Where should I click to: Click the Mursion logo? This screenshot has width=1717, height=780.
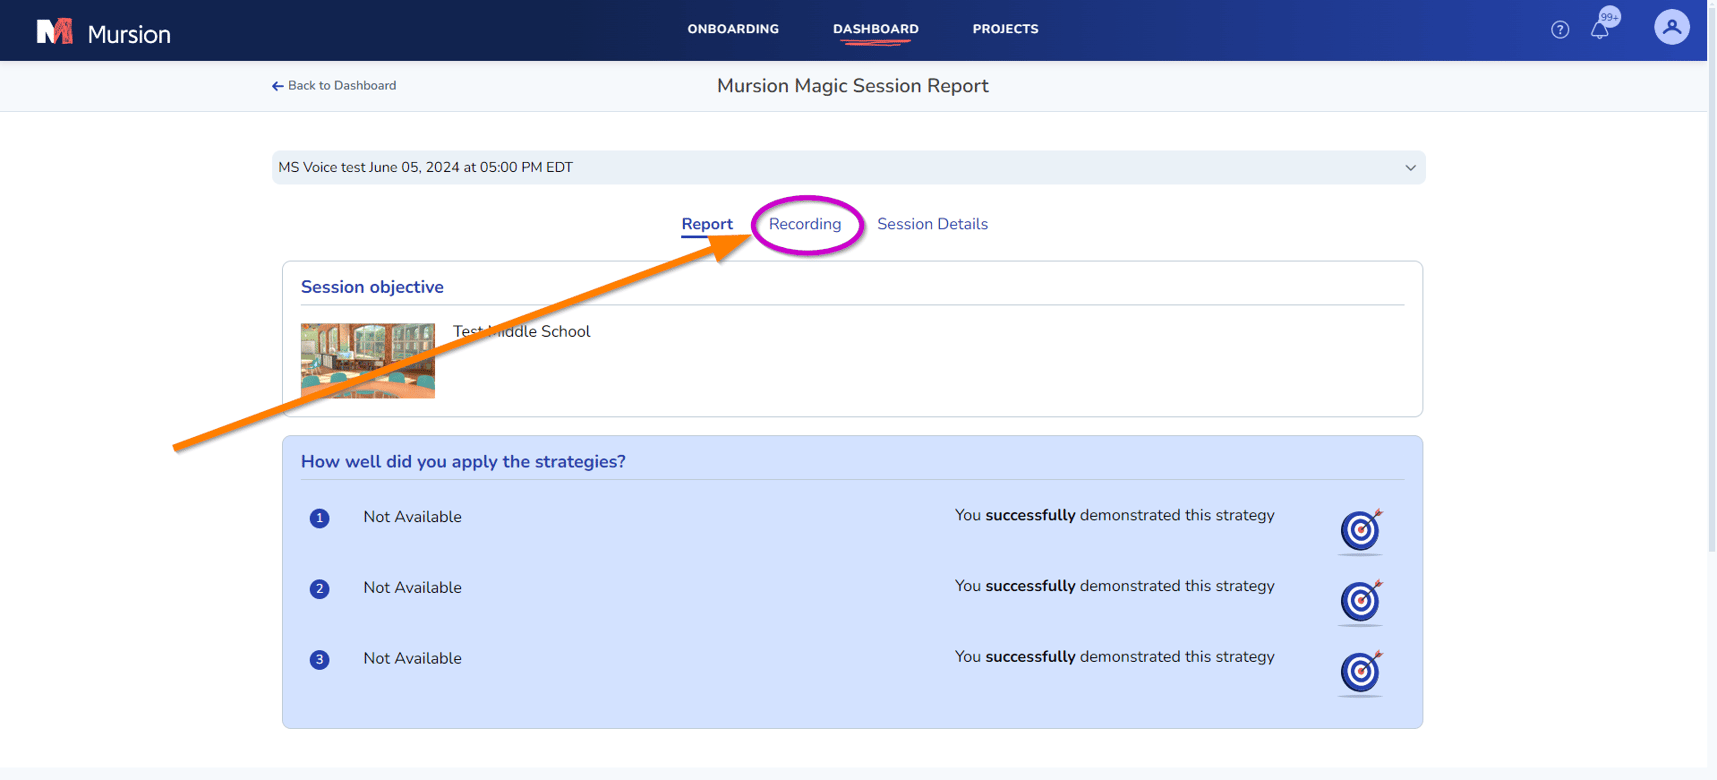click(103, 32)
